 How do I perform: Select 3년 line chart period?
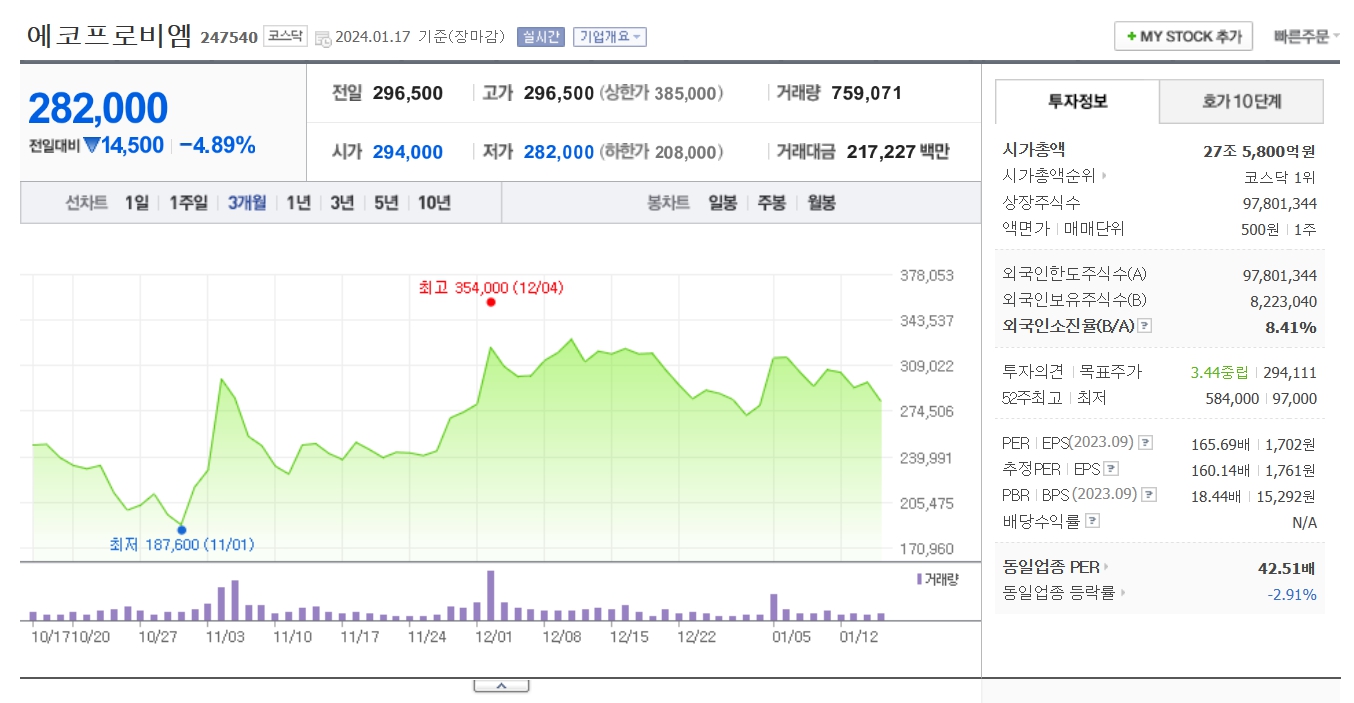coord(342,203)
